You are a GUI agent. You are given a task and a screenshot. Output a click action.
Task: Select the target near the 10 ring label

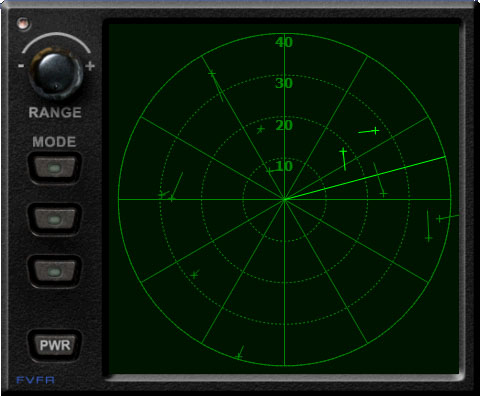coord(269,171)
